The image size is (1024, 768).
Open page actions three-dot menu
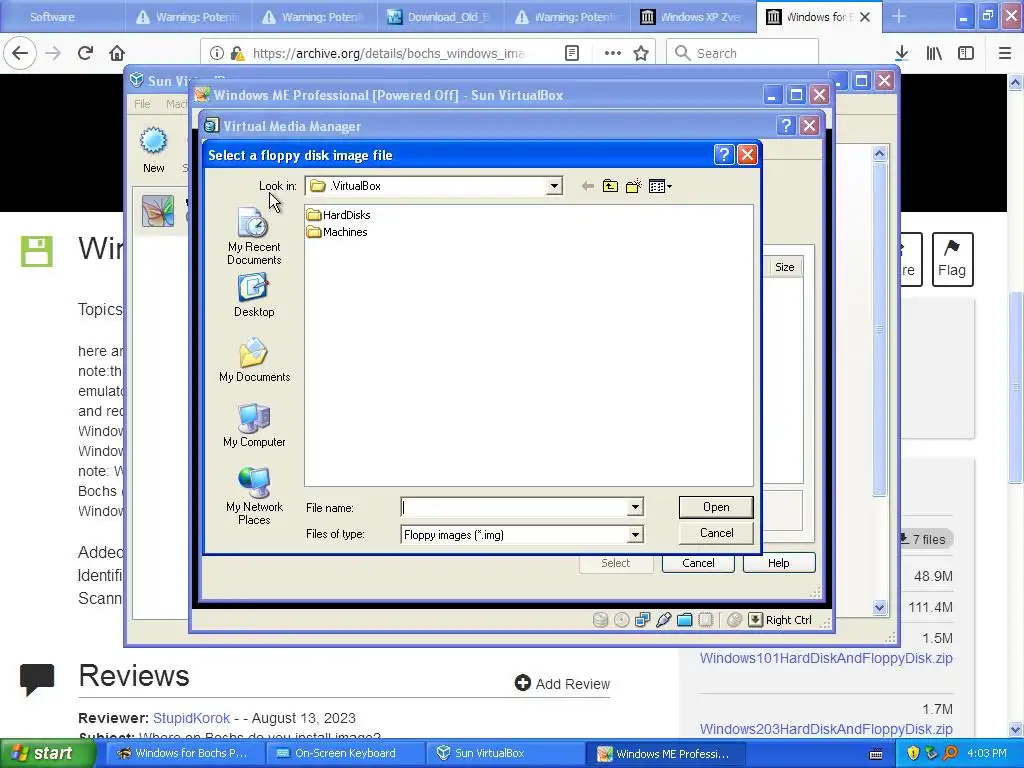coord(612,53)
